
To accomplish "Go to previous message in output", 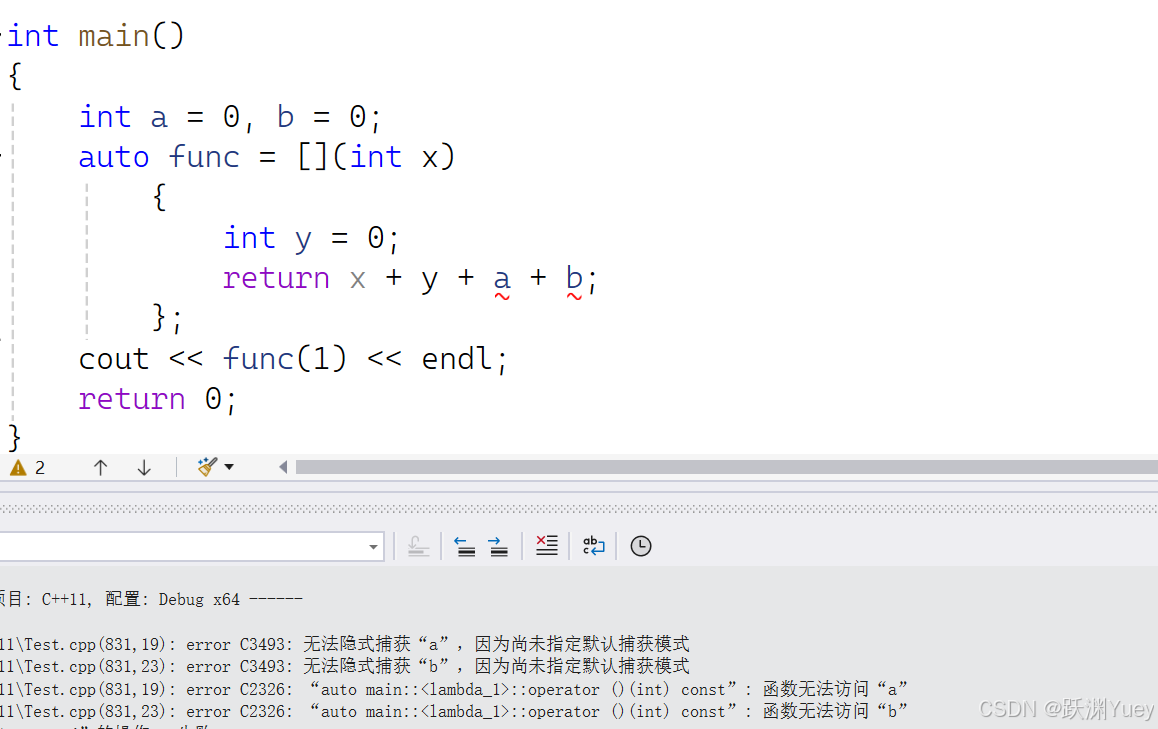I will pyautogui.click(x=465, y=546).
